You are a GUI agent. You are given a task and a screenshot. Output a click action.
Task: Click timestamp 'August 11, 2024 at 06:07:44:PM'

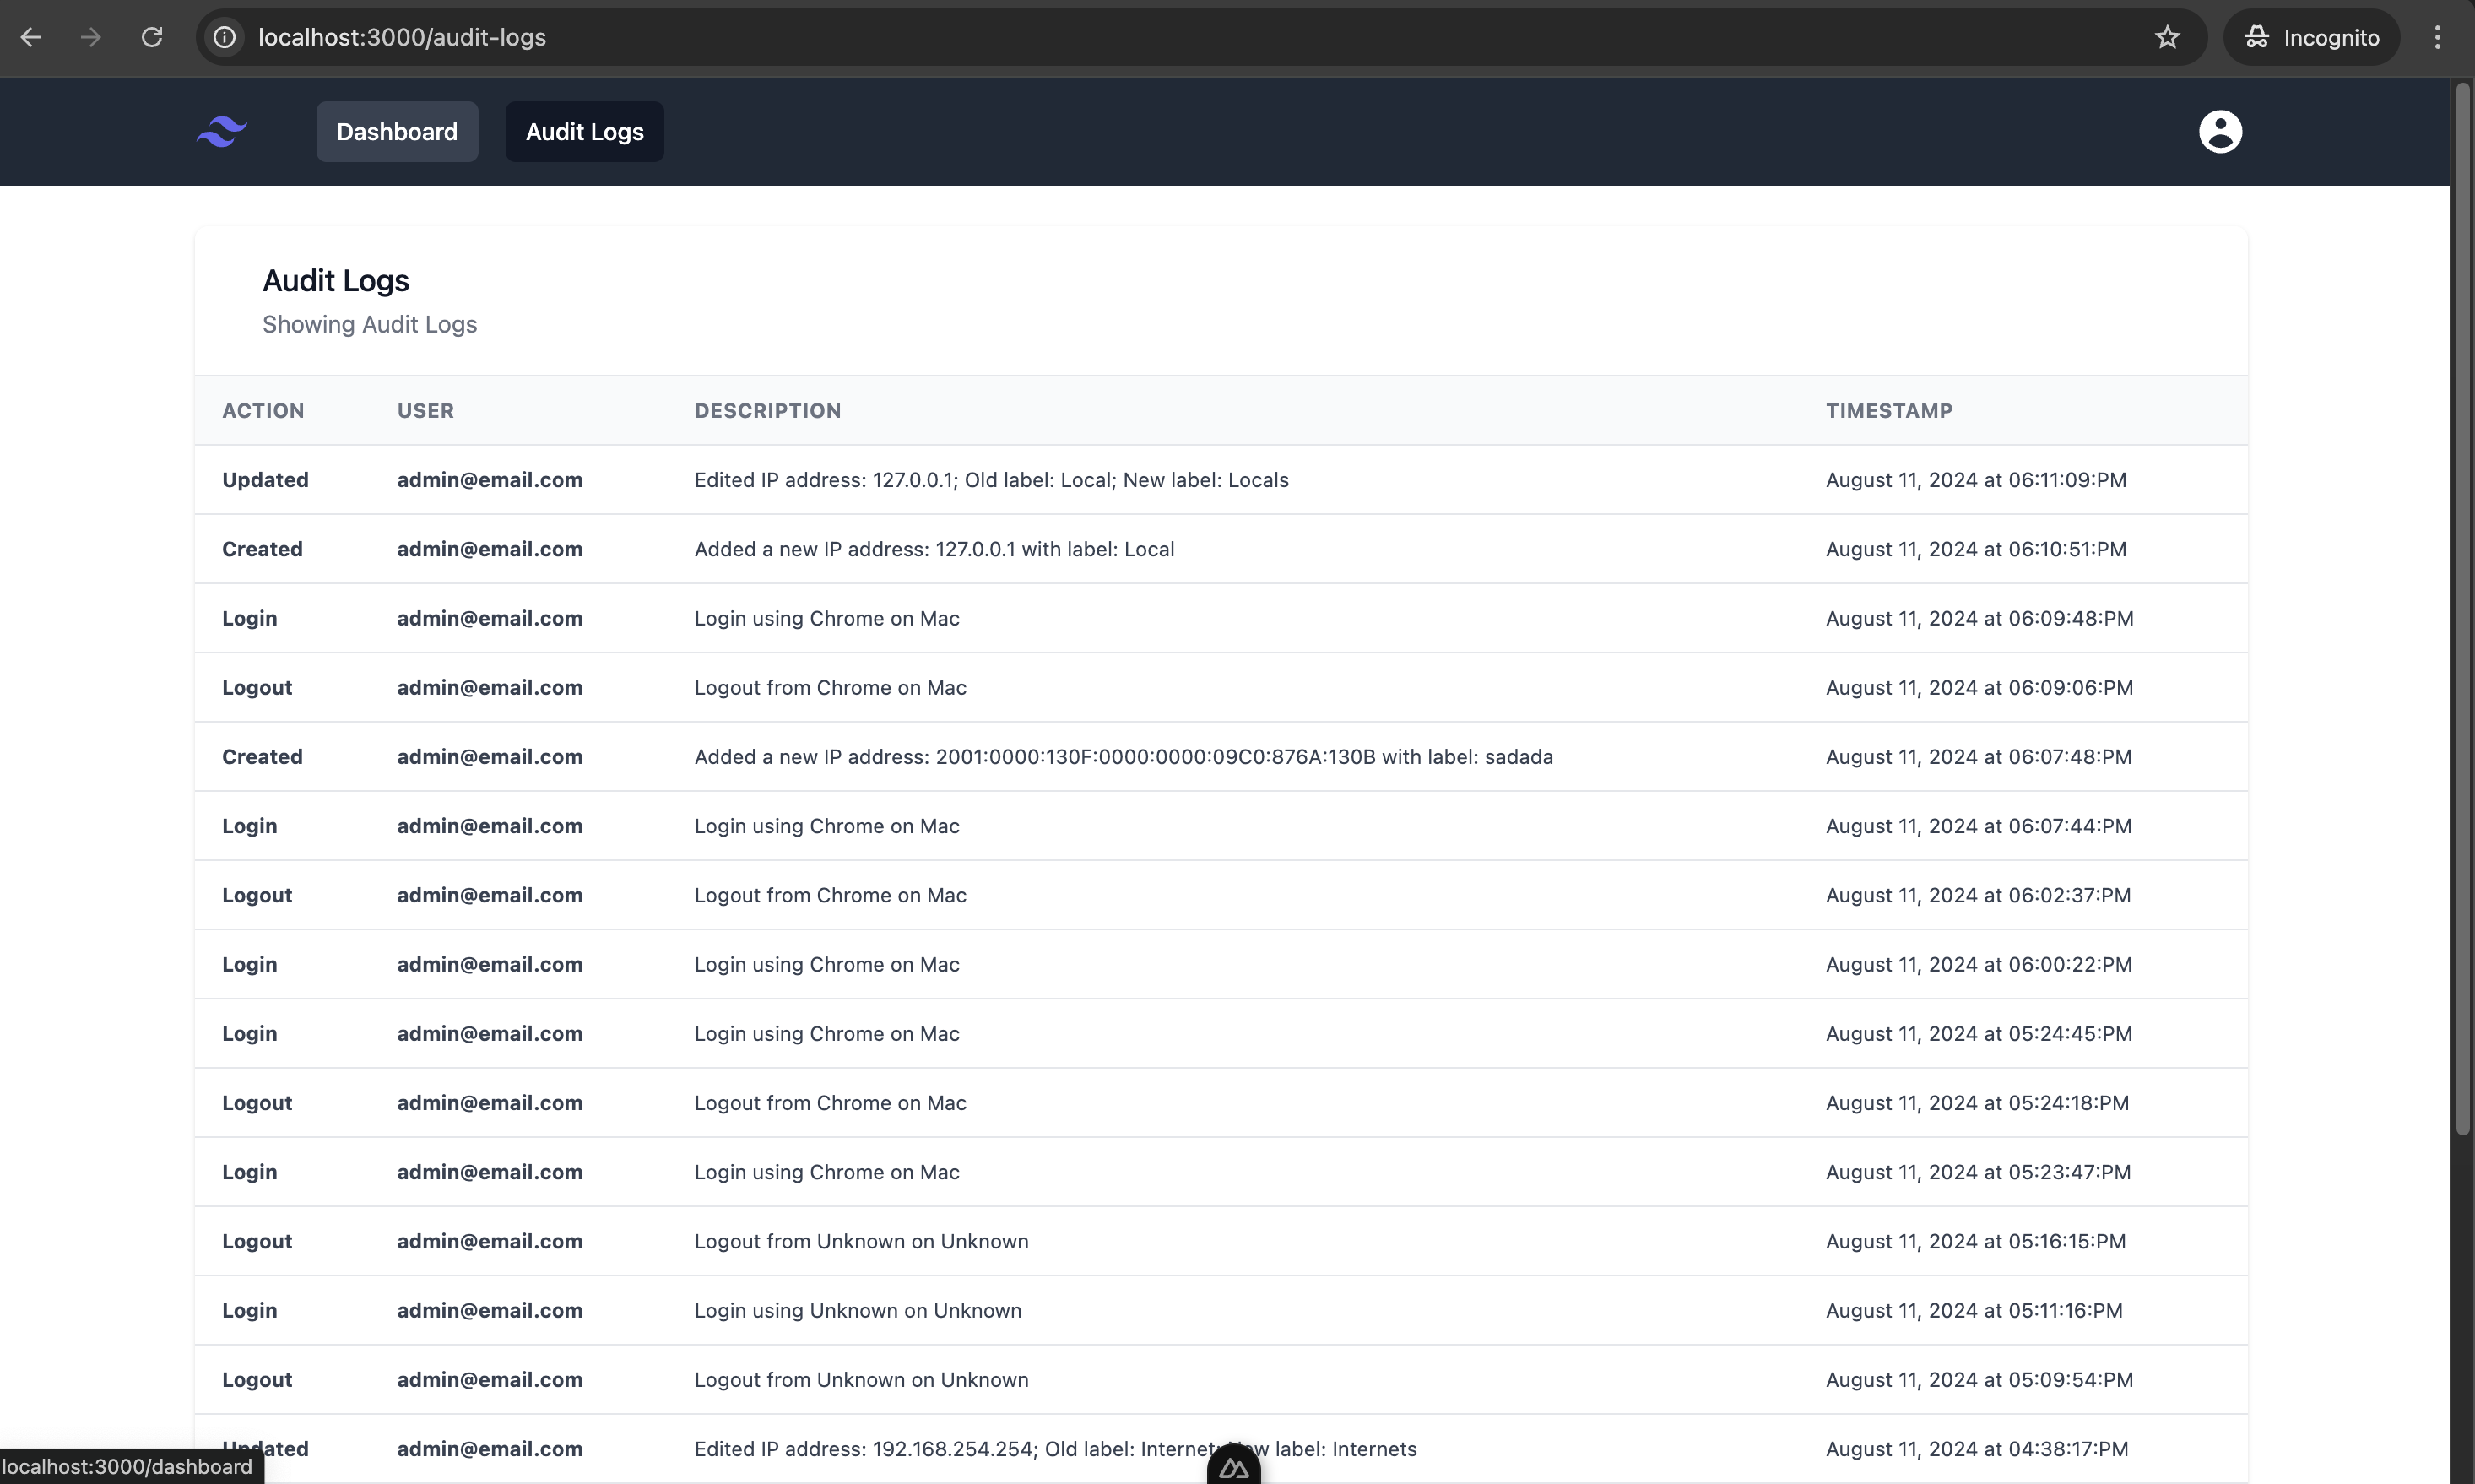[x=1979, y=826]
